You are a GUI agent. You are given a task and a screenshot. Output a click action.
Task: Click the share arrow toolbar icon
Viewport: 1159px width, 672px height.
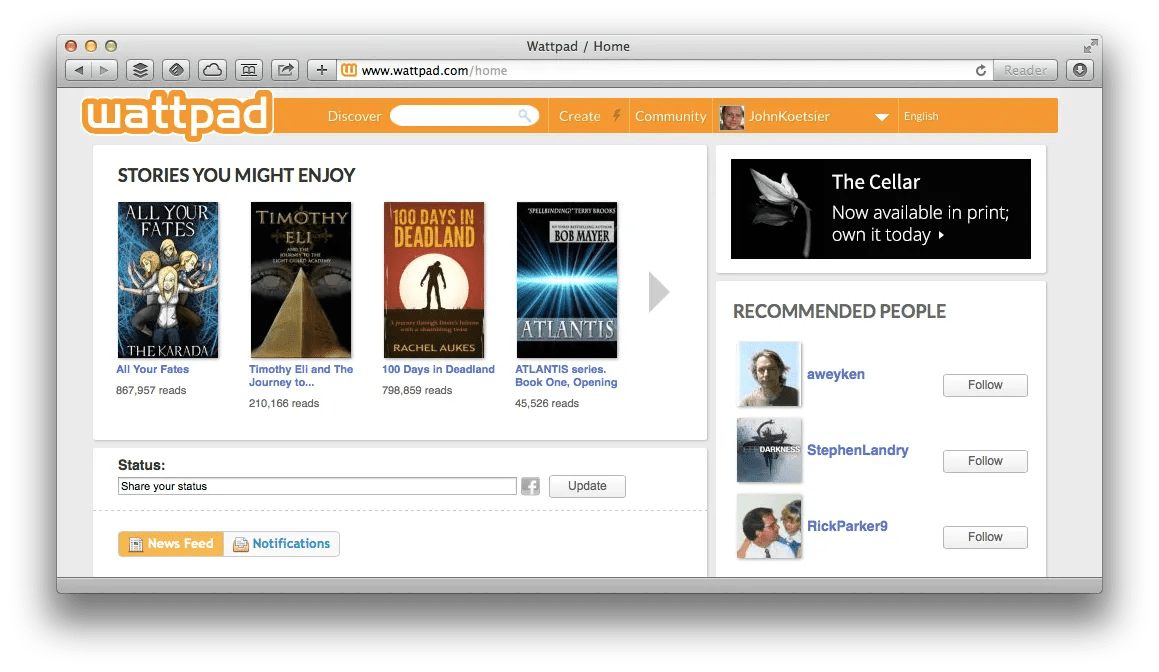pos(285,70)
